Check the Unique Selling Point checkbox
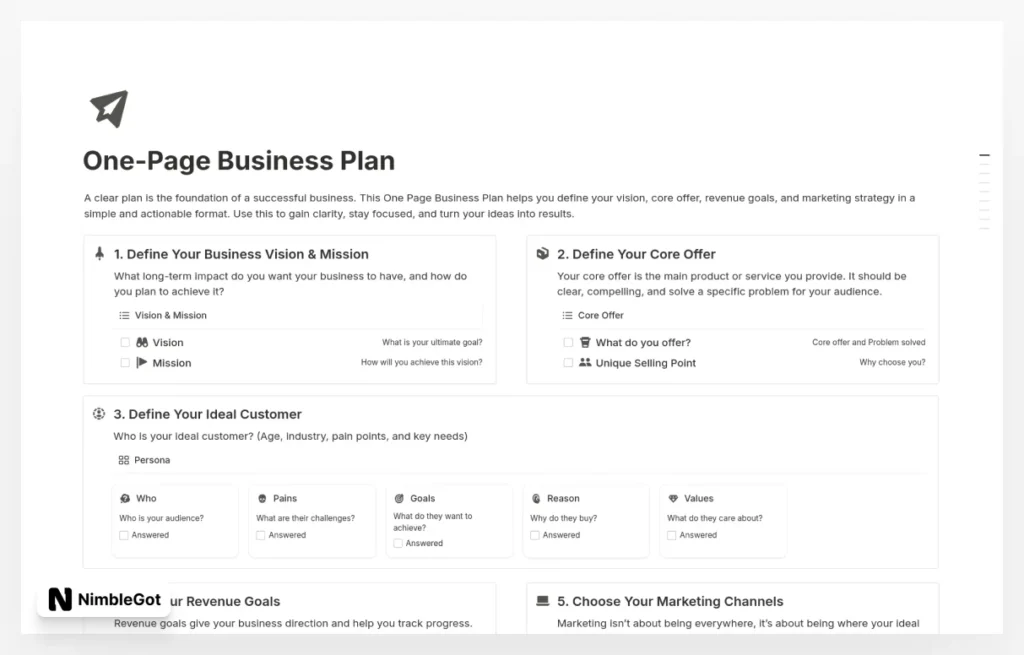 point(568,363)
